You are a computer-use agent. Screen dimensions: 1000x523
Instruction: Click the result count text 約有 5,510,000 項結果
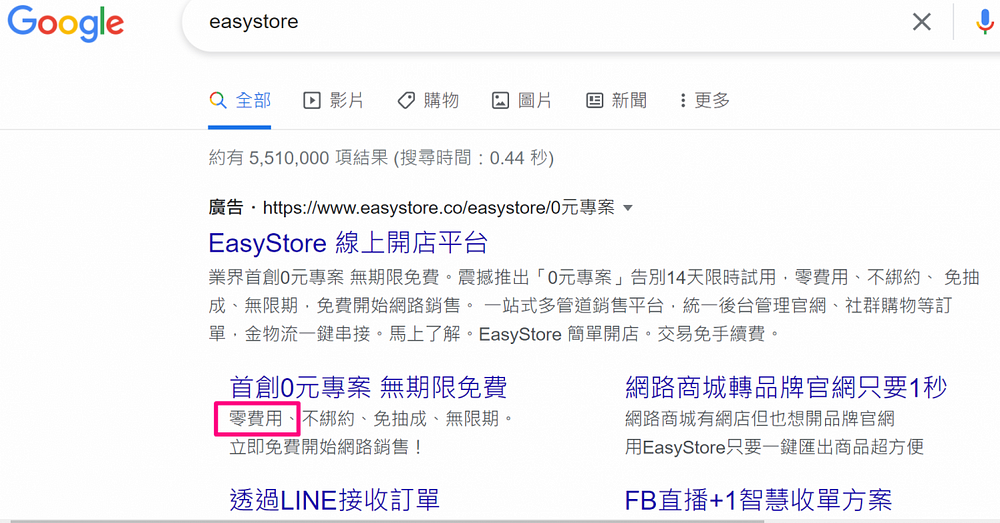pyautogui.click(x=298, y=158)
